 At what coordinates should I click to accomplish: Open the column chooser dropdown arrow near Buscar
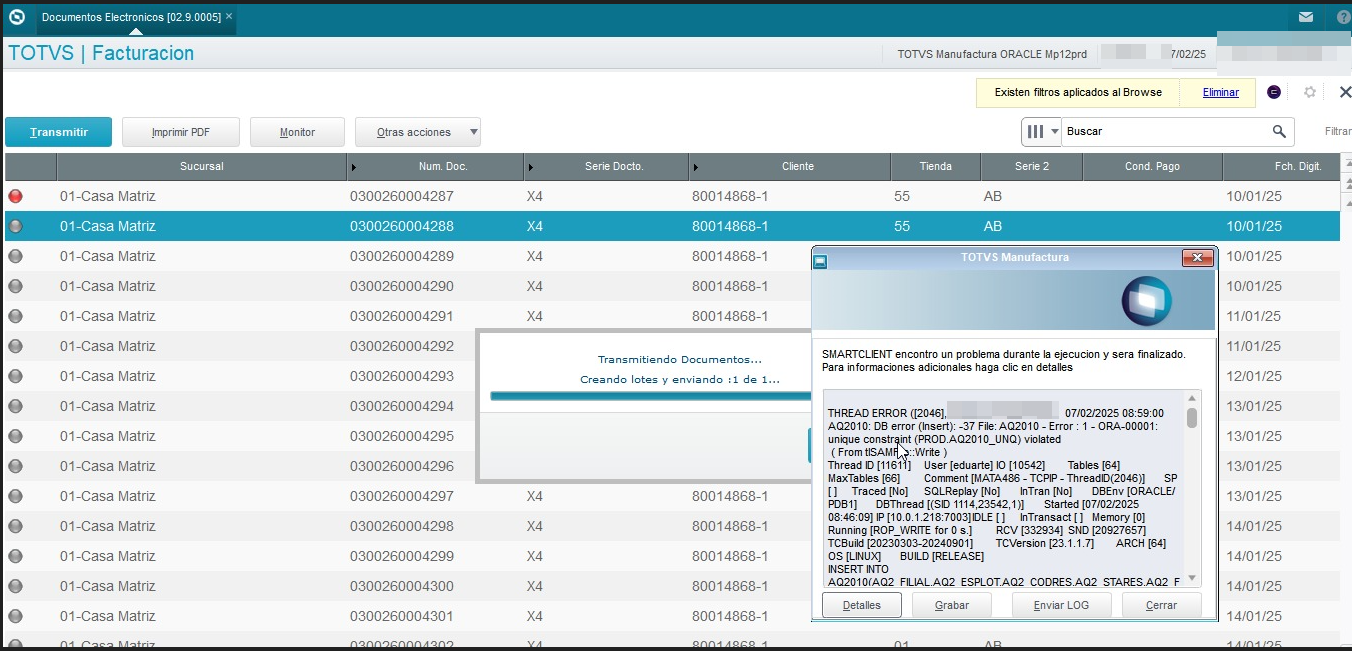[1056, 131]
